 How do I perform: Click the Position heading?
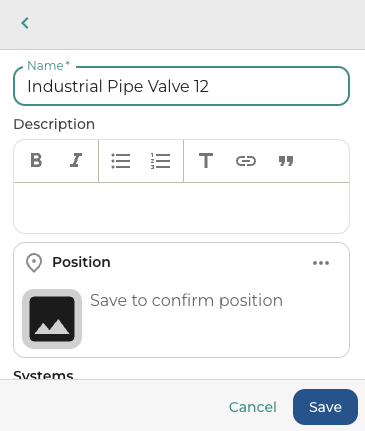pos(81,262)
